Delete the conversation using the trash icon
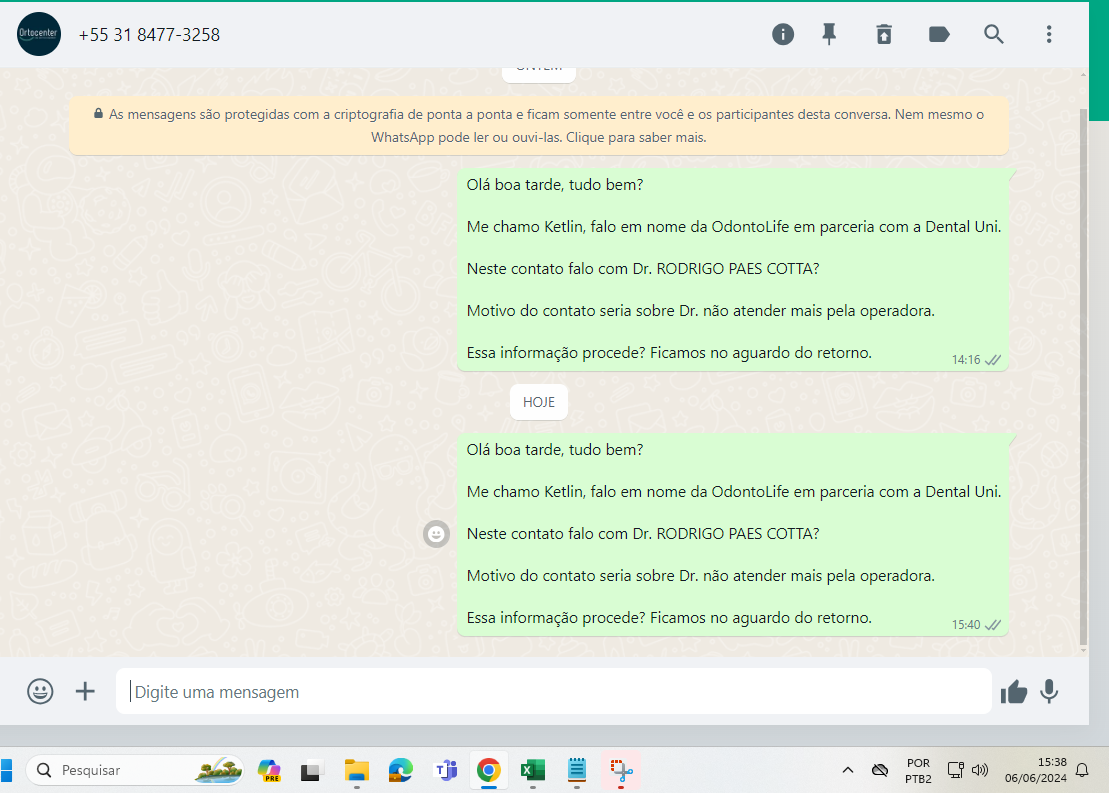The height and width of the screenshot is (793, 1109). click(x=883, y=34)
